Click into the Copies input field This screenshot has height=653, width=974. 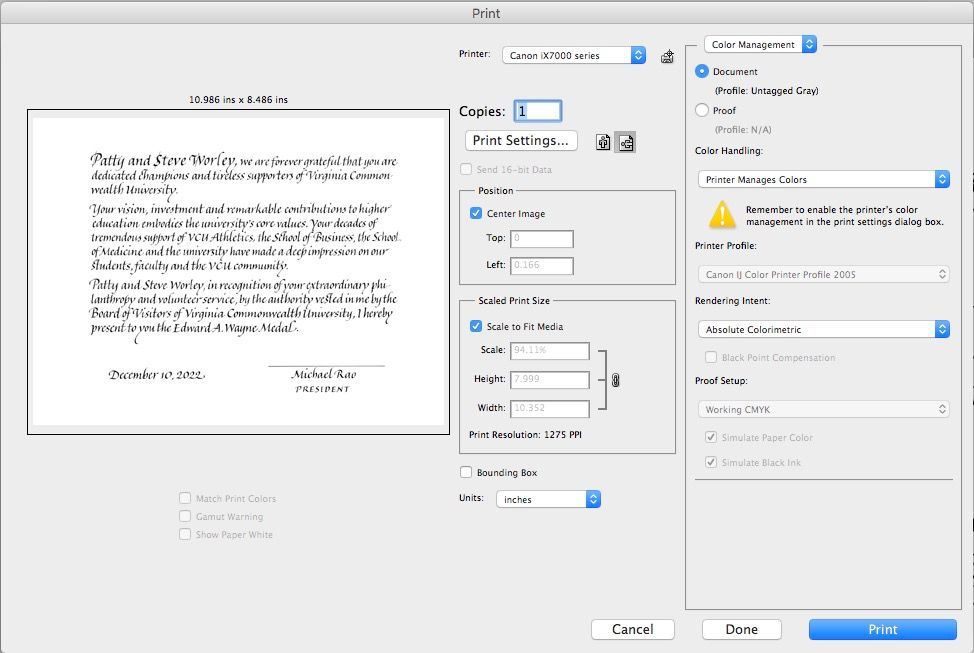(x=538, y=112)
